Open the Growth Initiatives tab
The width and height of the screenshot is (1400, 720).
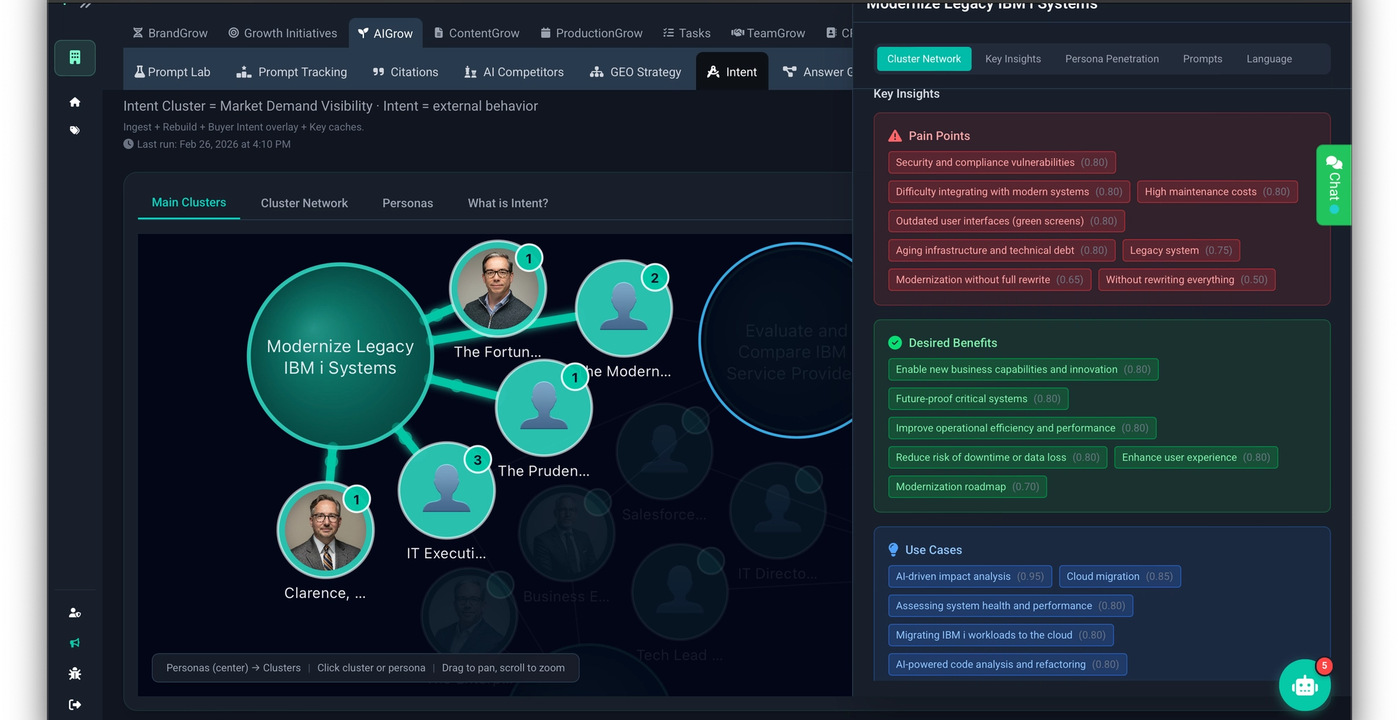(282, 33)
